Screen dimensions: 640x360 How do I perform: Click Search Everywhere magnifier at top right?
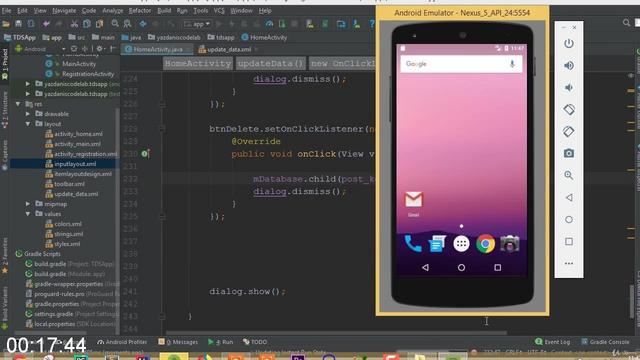[x=627, y=23]
